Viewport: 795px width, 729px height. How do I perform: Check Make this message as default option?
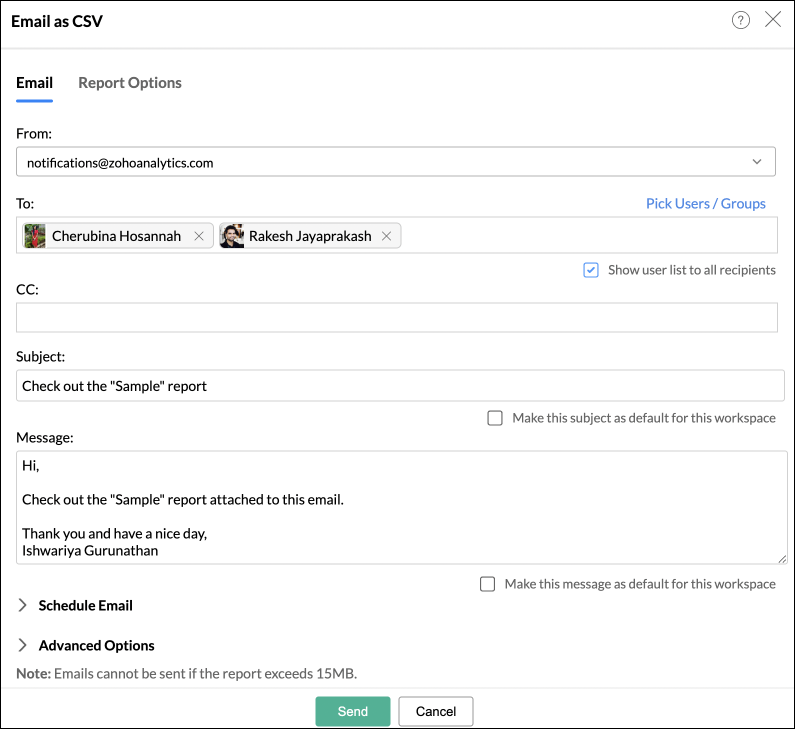(488, 584)
